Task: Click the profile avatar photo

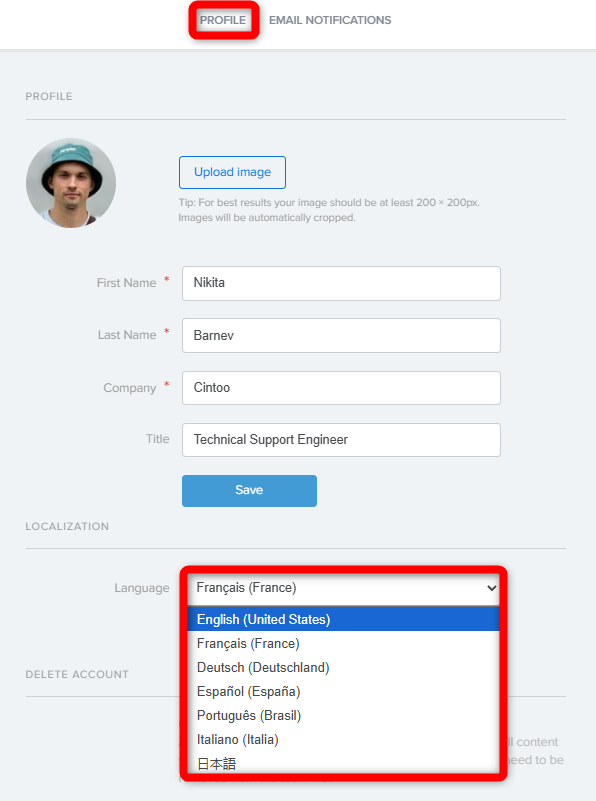Action: 71,182
